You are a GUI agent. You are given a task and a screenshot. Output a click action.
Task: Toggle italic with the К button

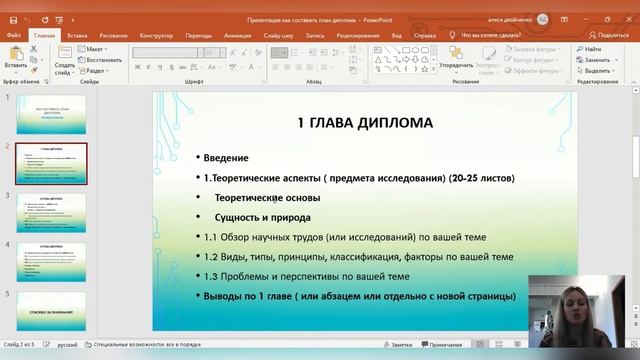pos(149,67)
